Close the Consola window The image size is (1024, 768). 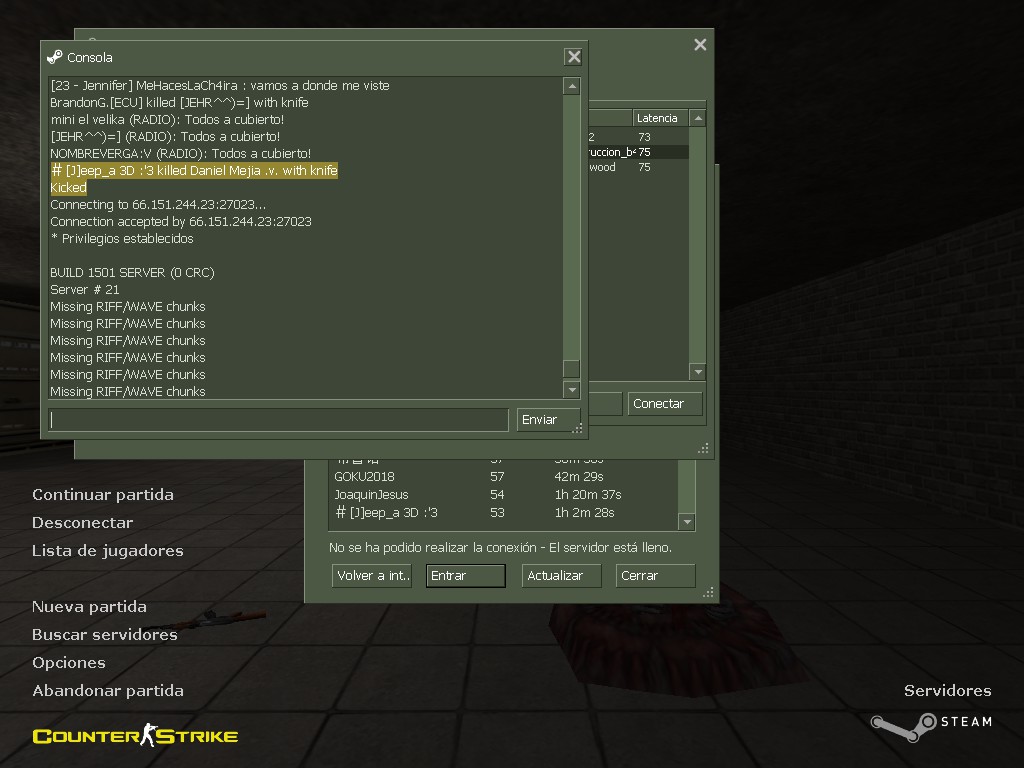(x=573, y=57)
